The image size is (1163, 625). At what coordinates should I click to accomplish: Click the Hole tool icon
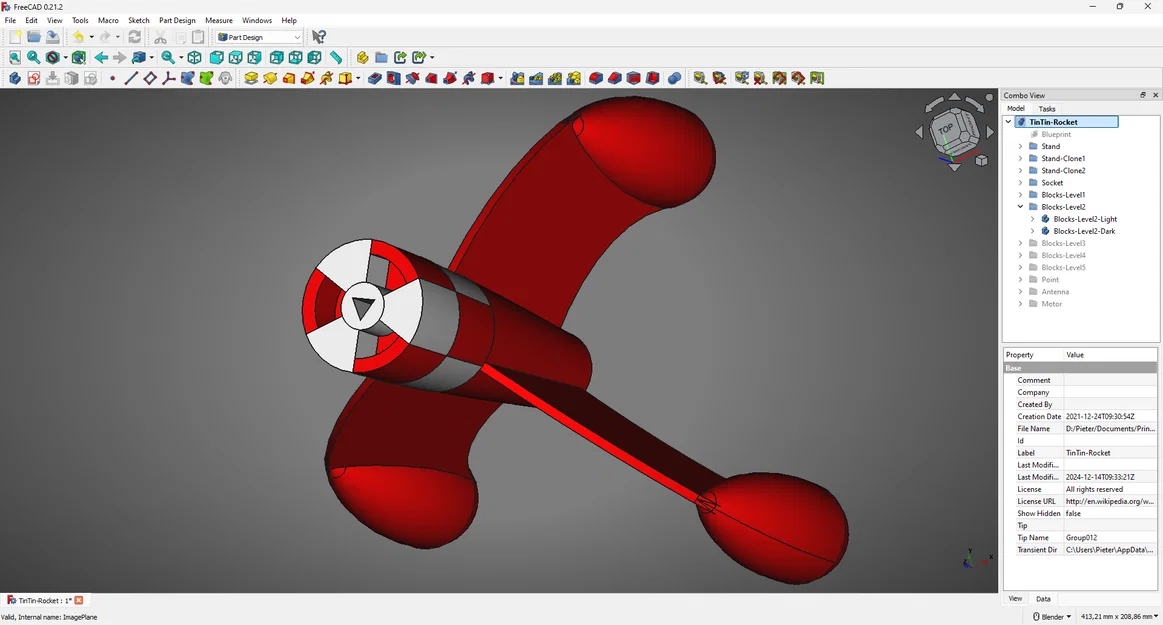point(393,78)
